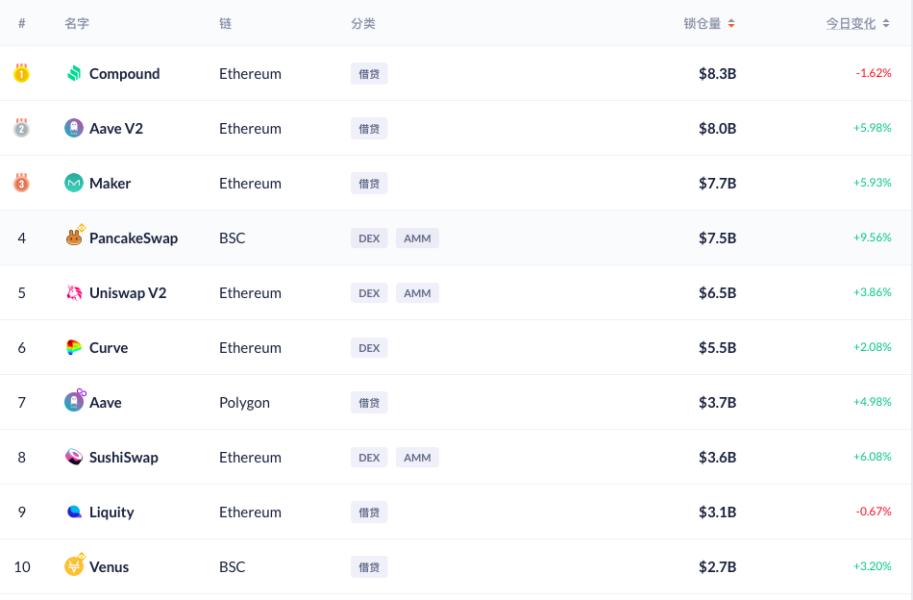Click the Liquity logo icon
913x600 pixels.
coord(74,512)
